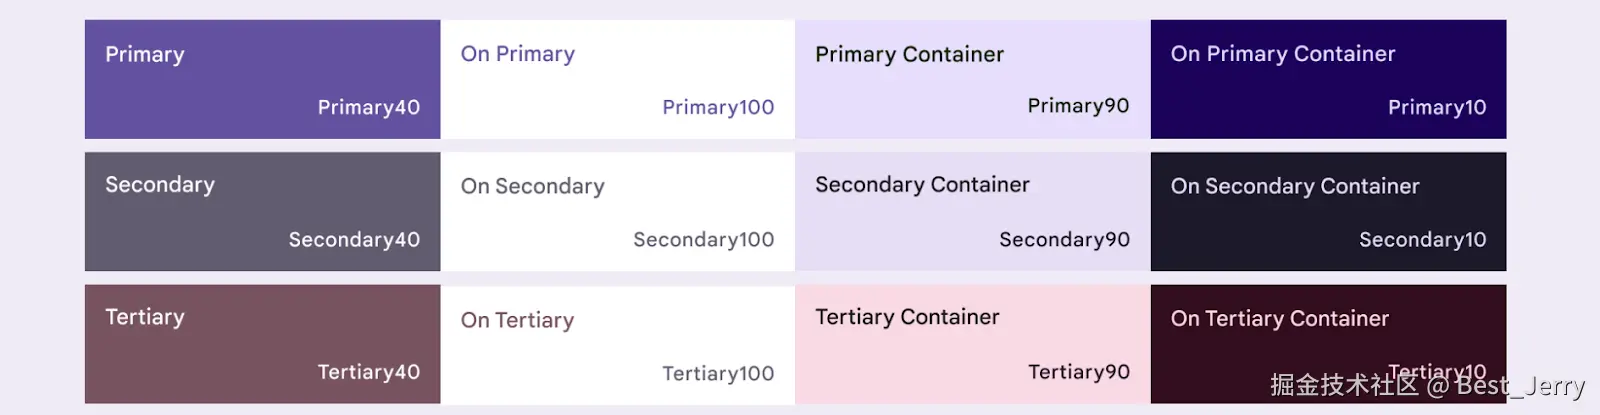Click the Tertiary100 tone label text
The image size is (1600, 415).
coord(718,373)
